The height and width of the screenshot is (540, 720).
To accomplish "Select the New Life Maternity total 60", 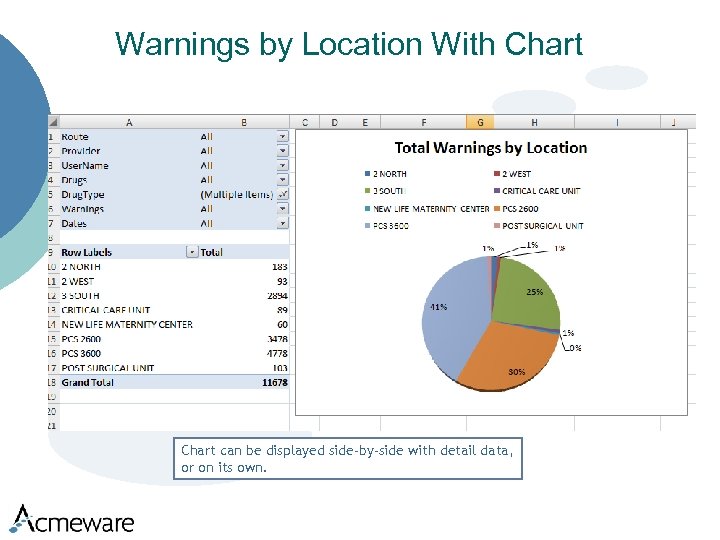I will (244, 325).
